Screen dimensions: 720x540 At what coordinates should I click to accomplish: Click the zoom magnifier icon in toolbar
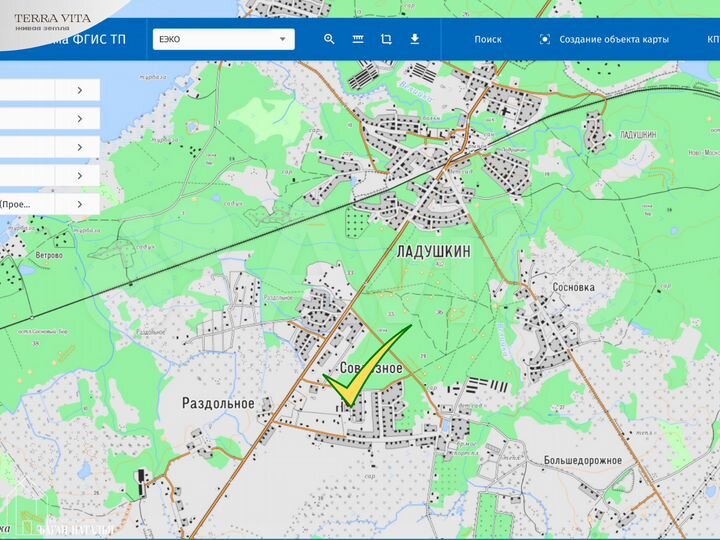click(330, 40)
